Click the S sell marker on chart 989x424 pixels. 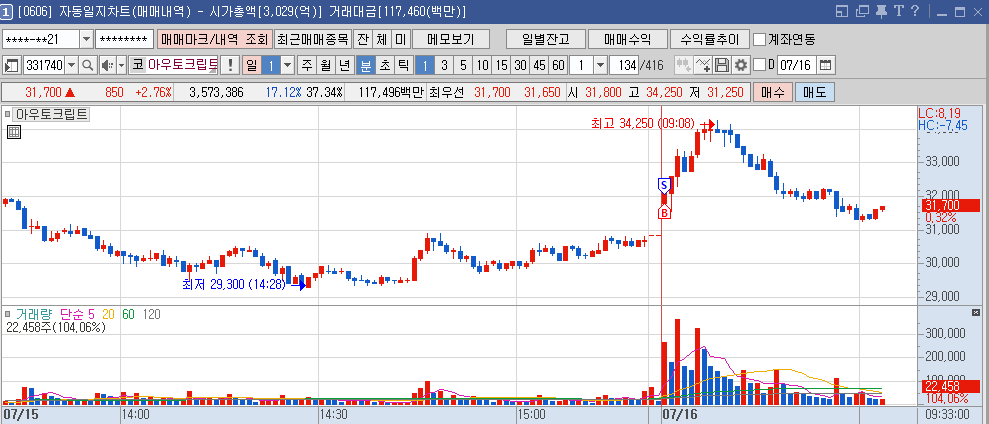pos(663,185)
